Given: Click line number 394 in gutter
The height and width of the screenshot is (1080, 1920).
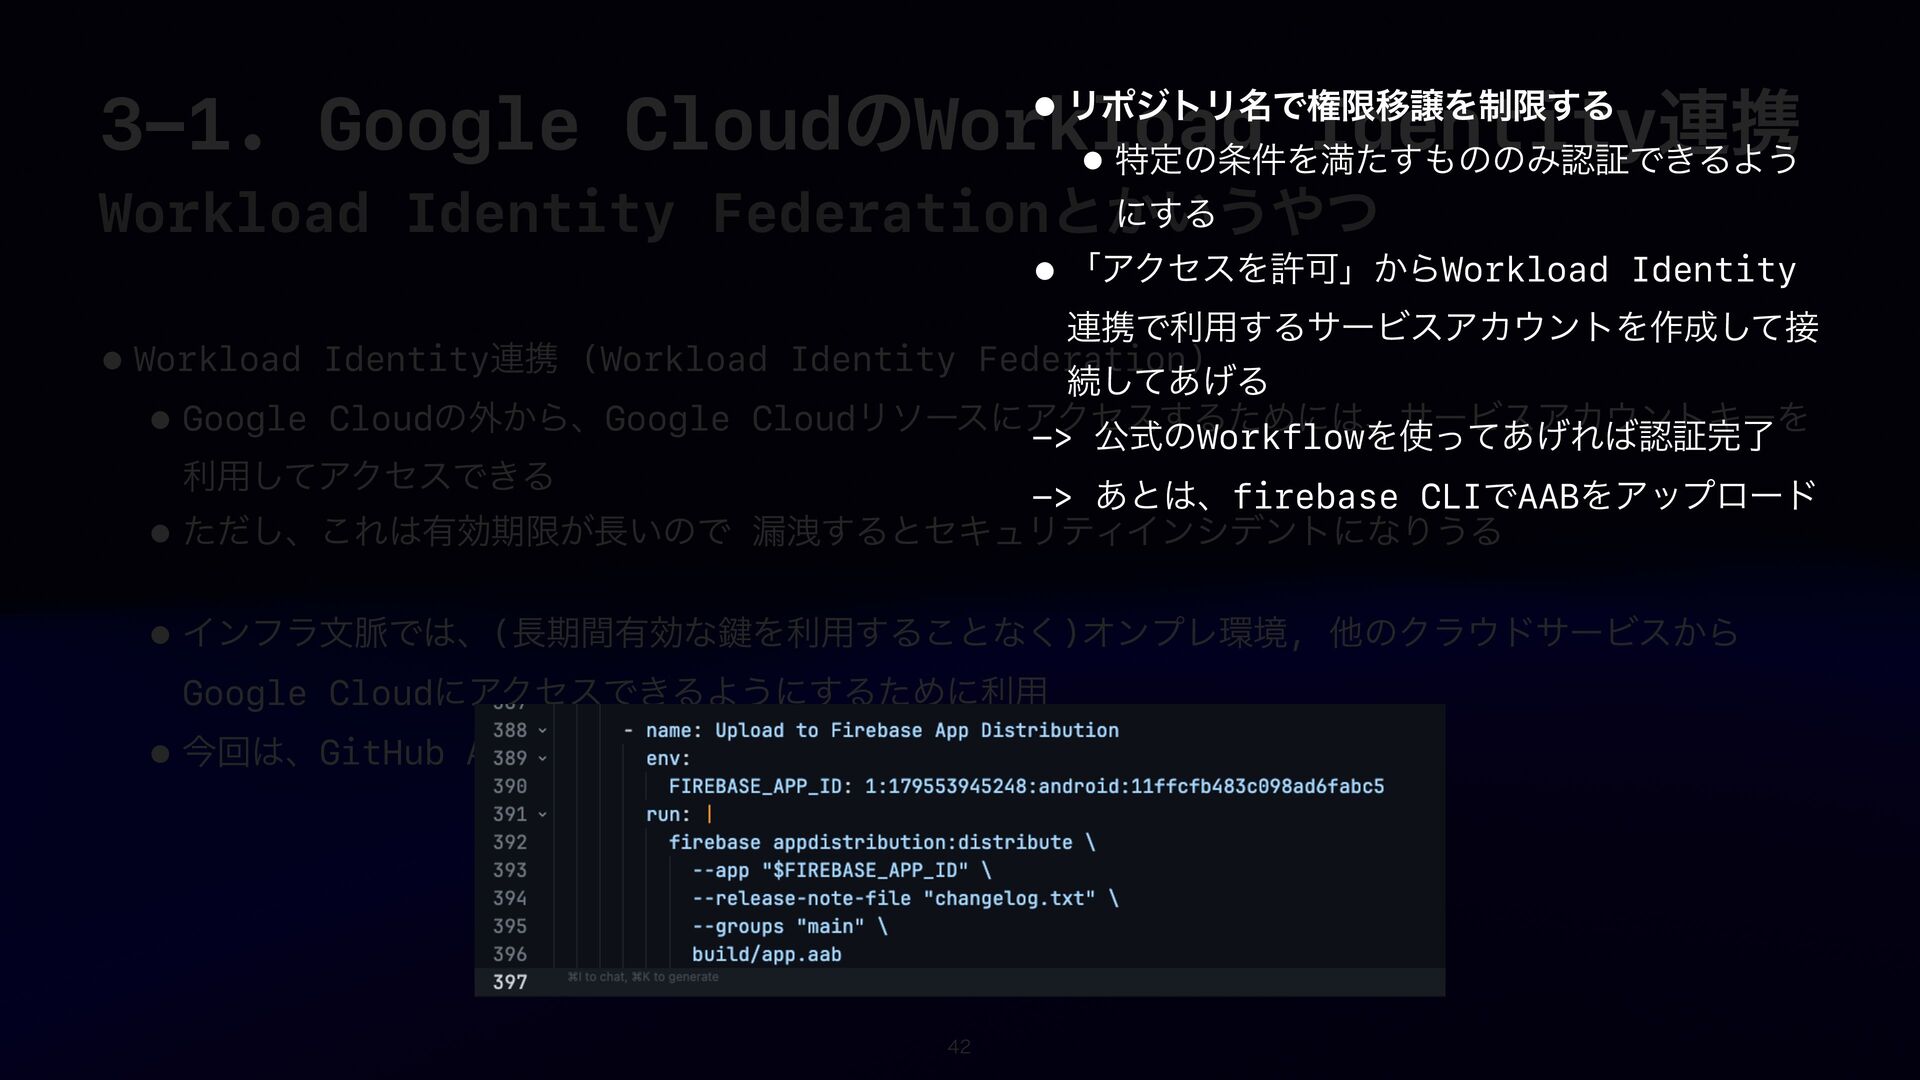Looking at the screenshot, I should point(509,898).
